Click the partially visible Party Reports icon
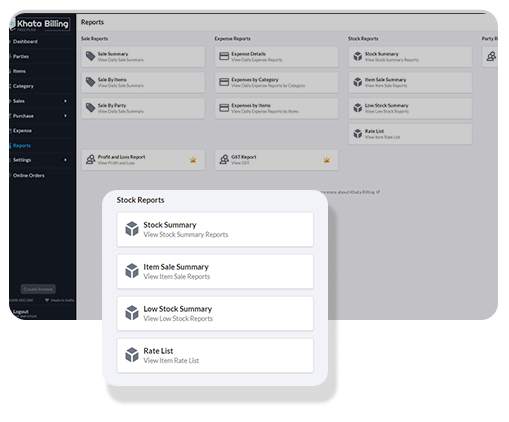The height and width of the screenshot is (422, 509). 491,56
